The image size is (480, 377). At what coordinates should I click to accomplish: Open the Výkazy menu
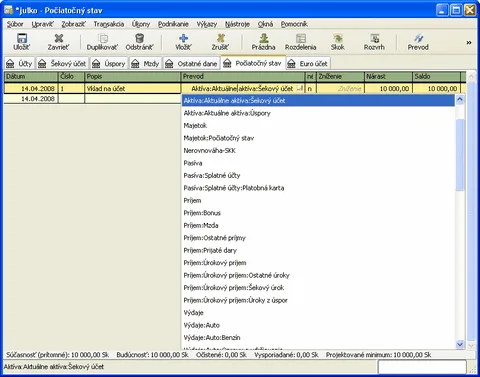[x=207, y=24]
